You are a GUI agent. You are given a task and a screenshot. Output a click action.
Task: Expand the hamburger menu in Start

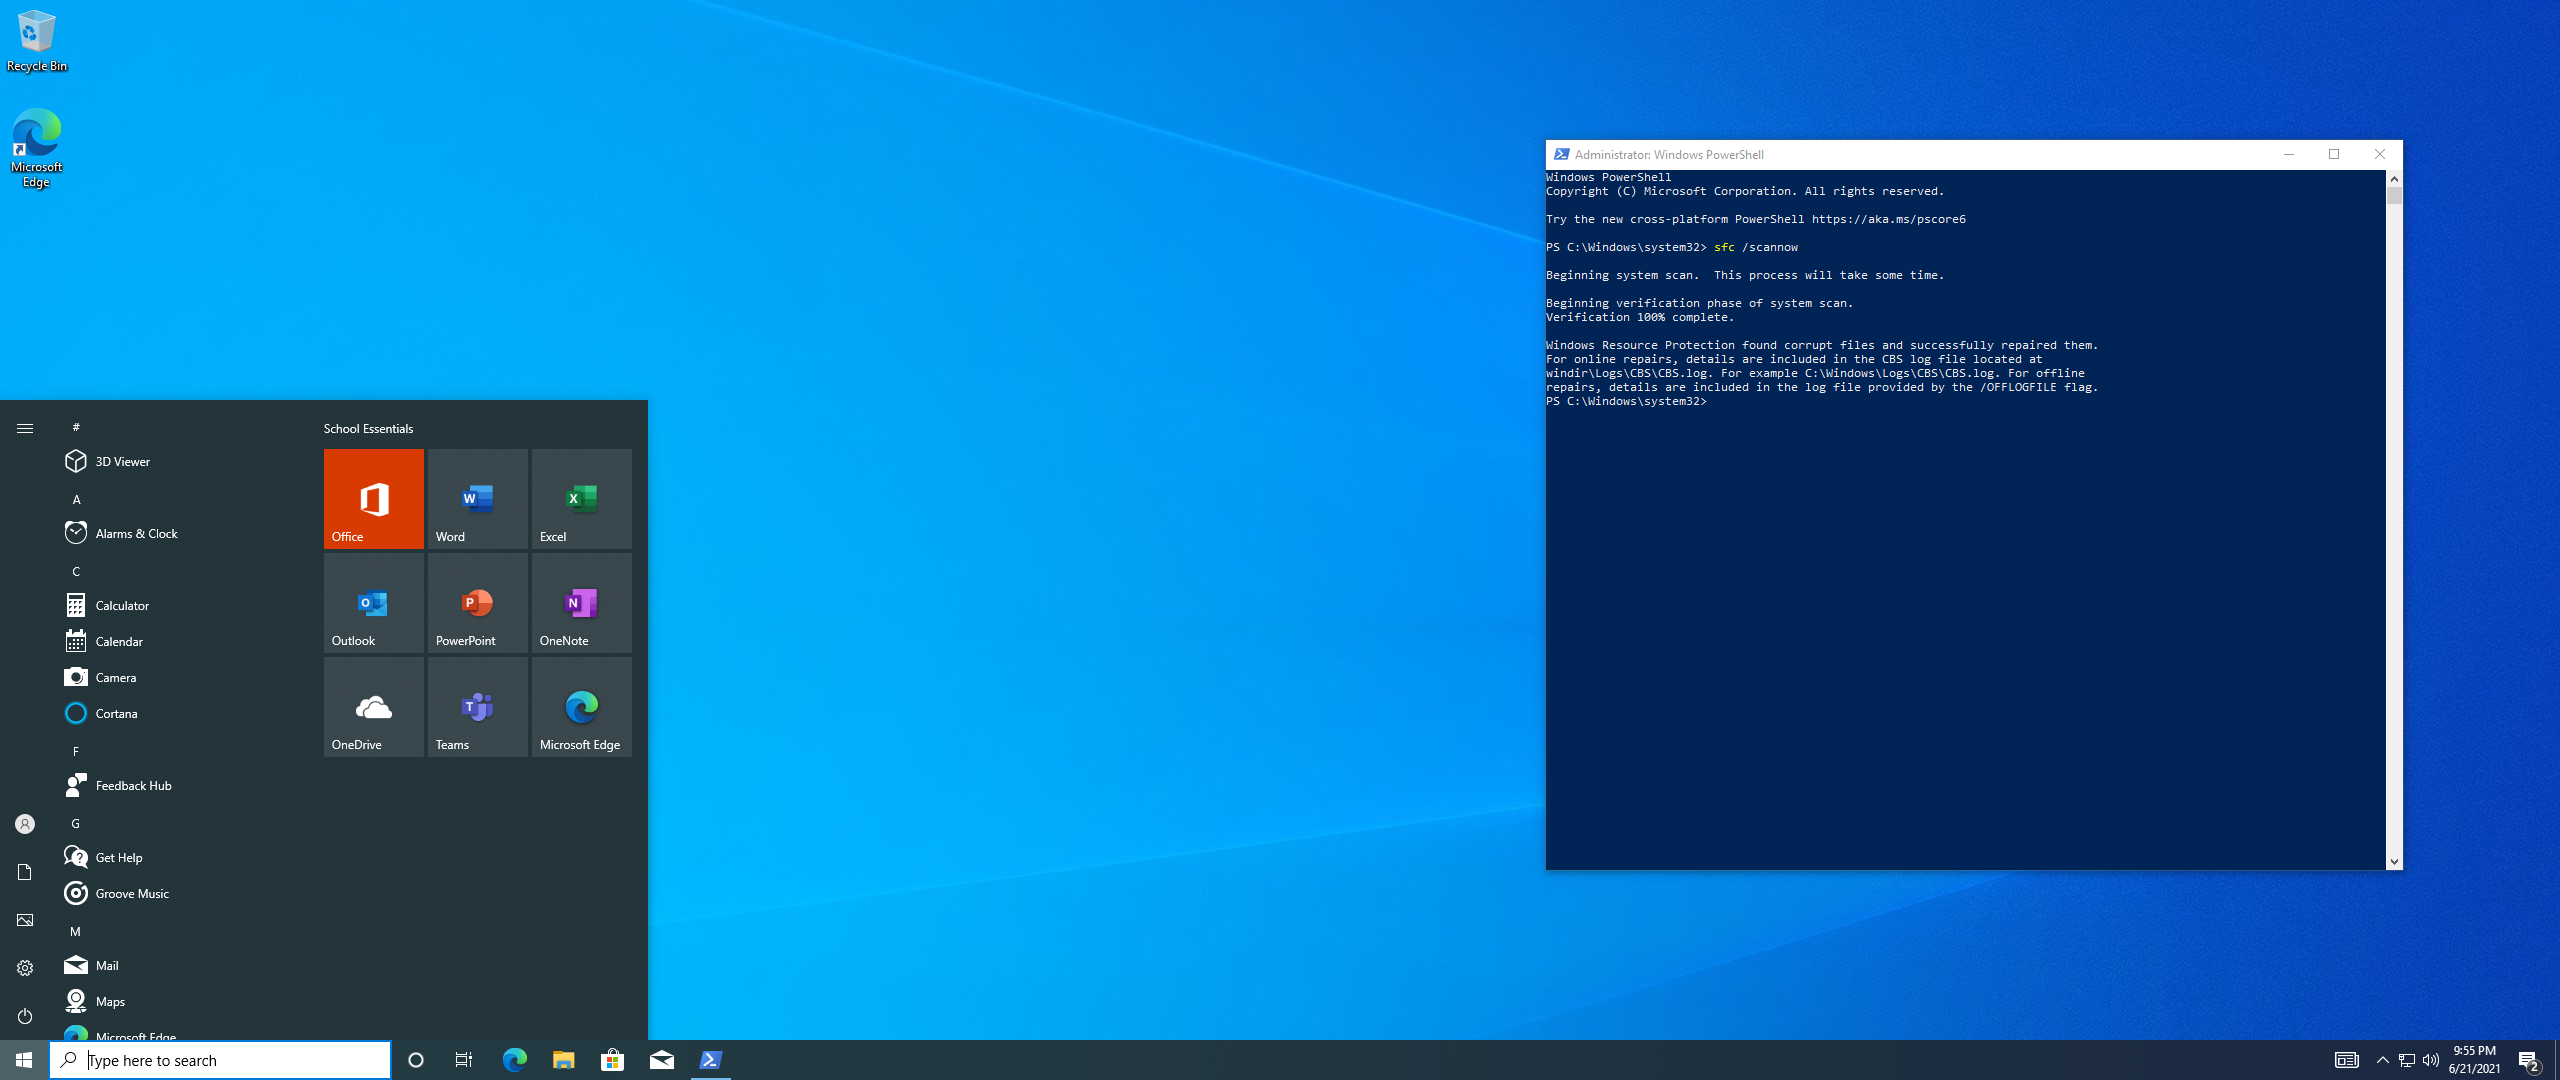24,426
